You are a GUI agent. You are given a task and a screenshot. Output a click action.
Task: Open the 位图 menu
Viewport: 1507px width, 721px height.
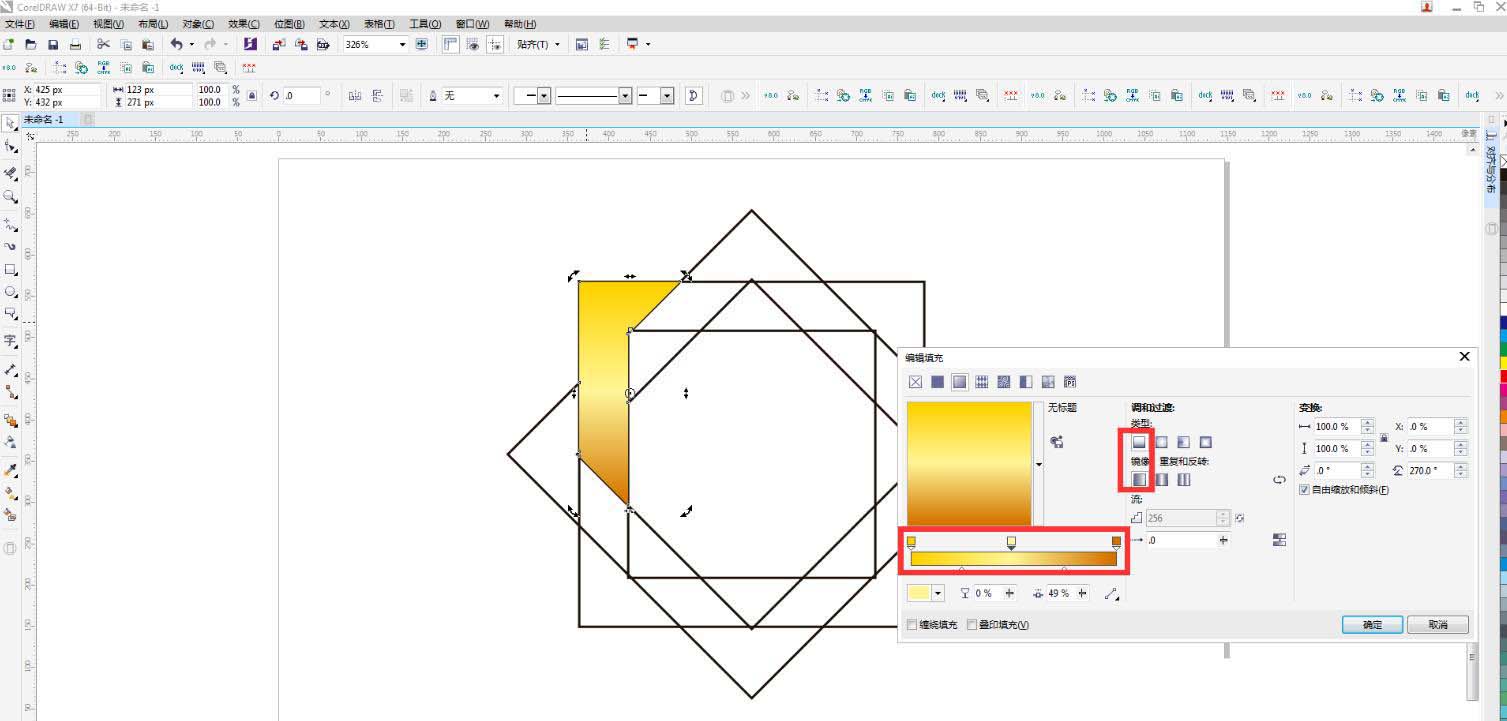289,24
